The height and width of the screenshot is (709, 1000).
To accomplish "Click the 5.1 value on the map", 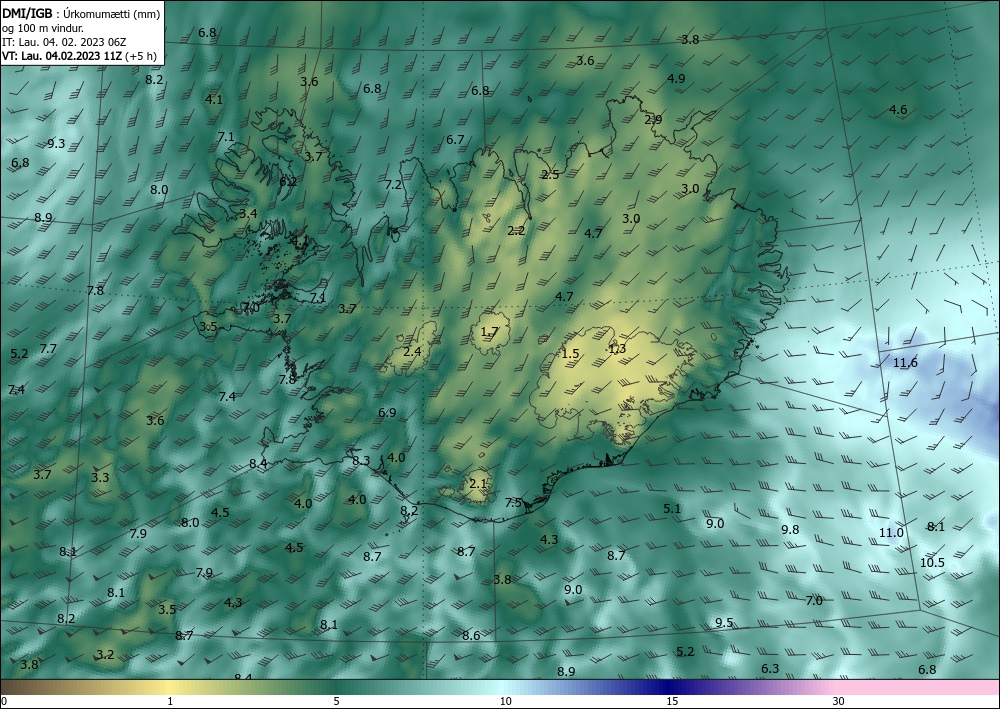I will (x=672, y=509).
